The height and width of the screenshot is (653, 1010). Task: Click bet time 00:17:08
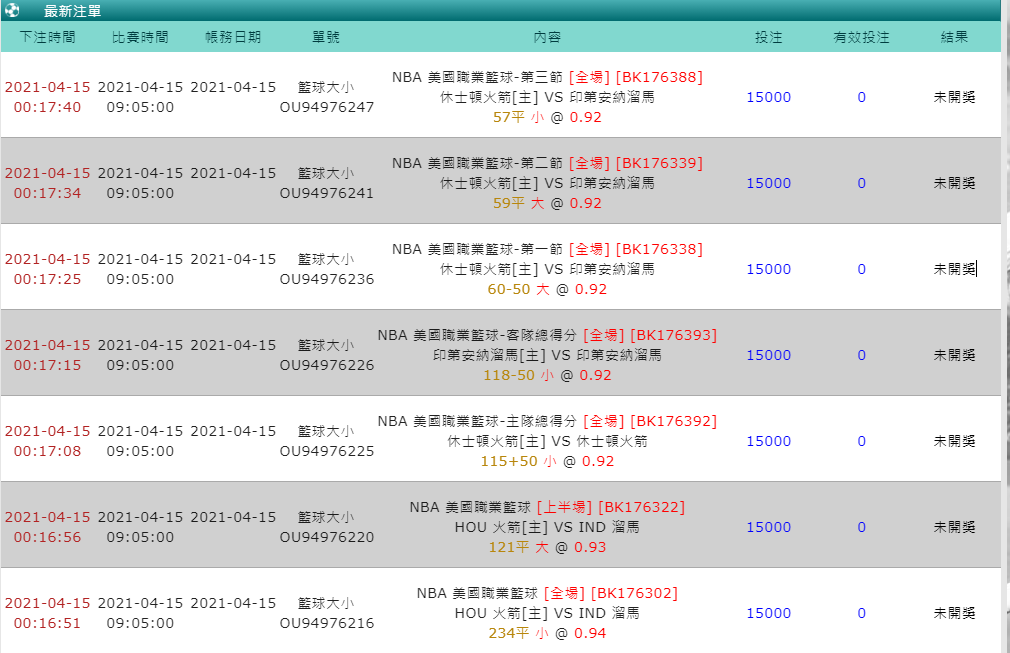[48, 451]
